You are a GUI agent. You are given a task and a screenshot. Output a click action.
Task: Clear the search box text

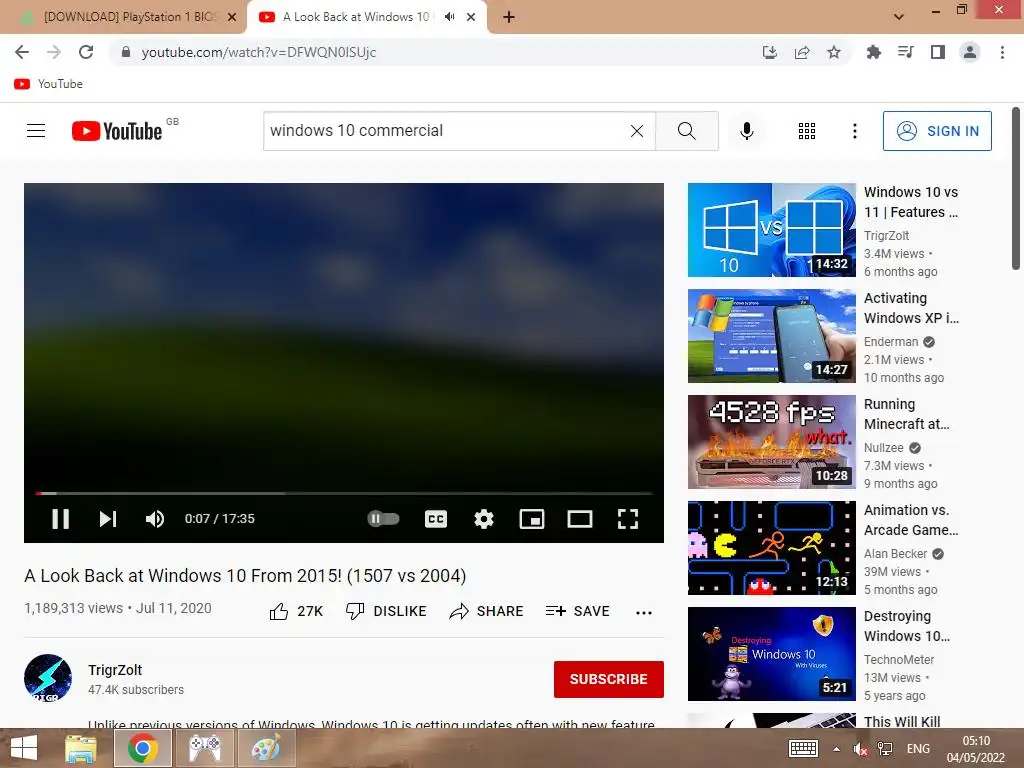[637, 131]
